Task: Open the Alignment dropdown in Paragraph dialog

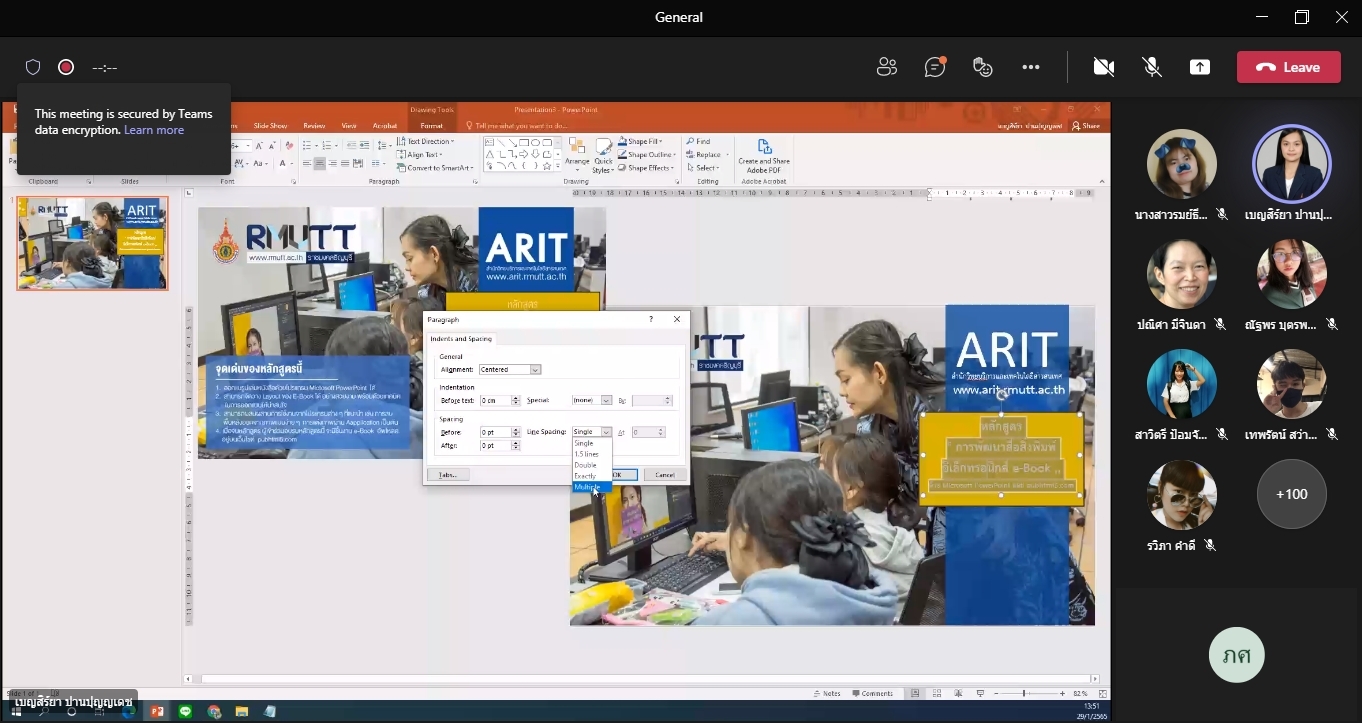Action: [510, 370]
